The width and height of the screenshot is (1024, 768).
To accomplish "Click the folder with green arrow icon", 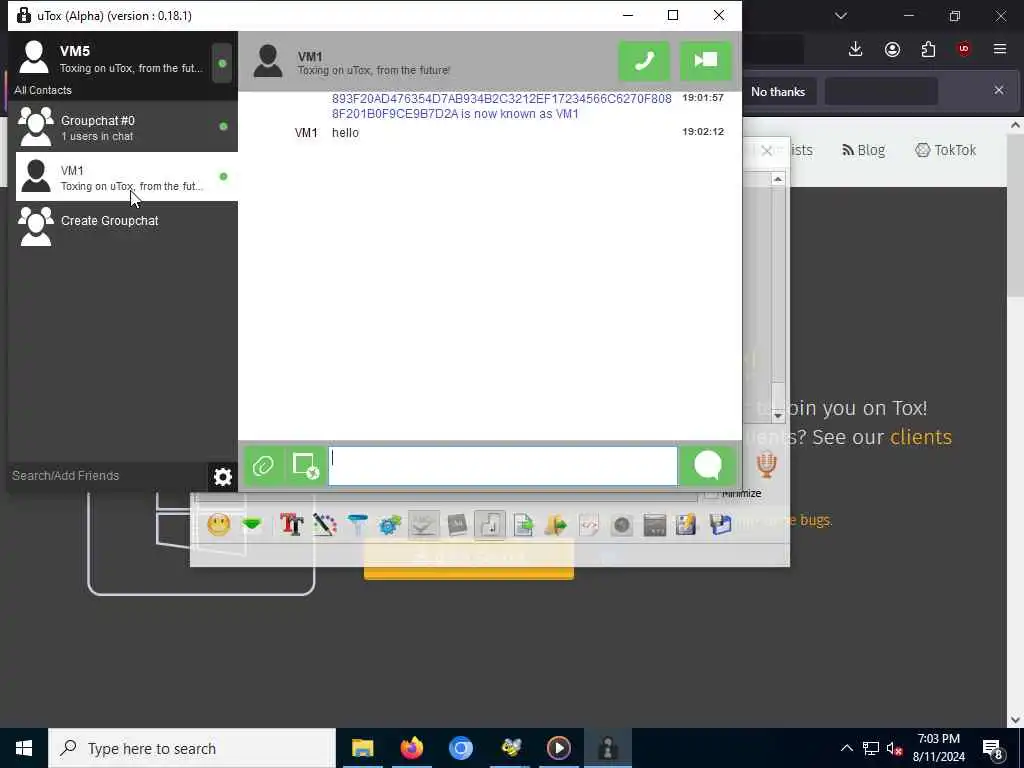I will point(556,524).
